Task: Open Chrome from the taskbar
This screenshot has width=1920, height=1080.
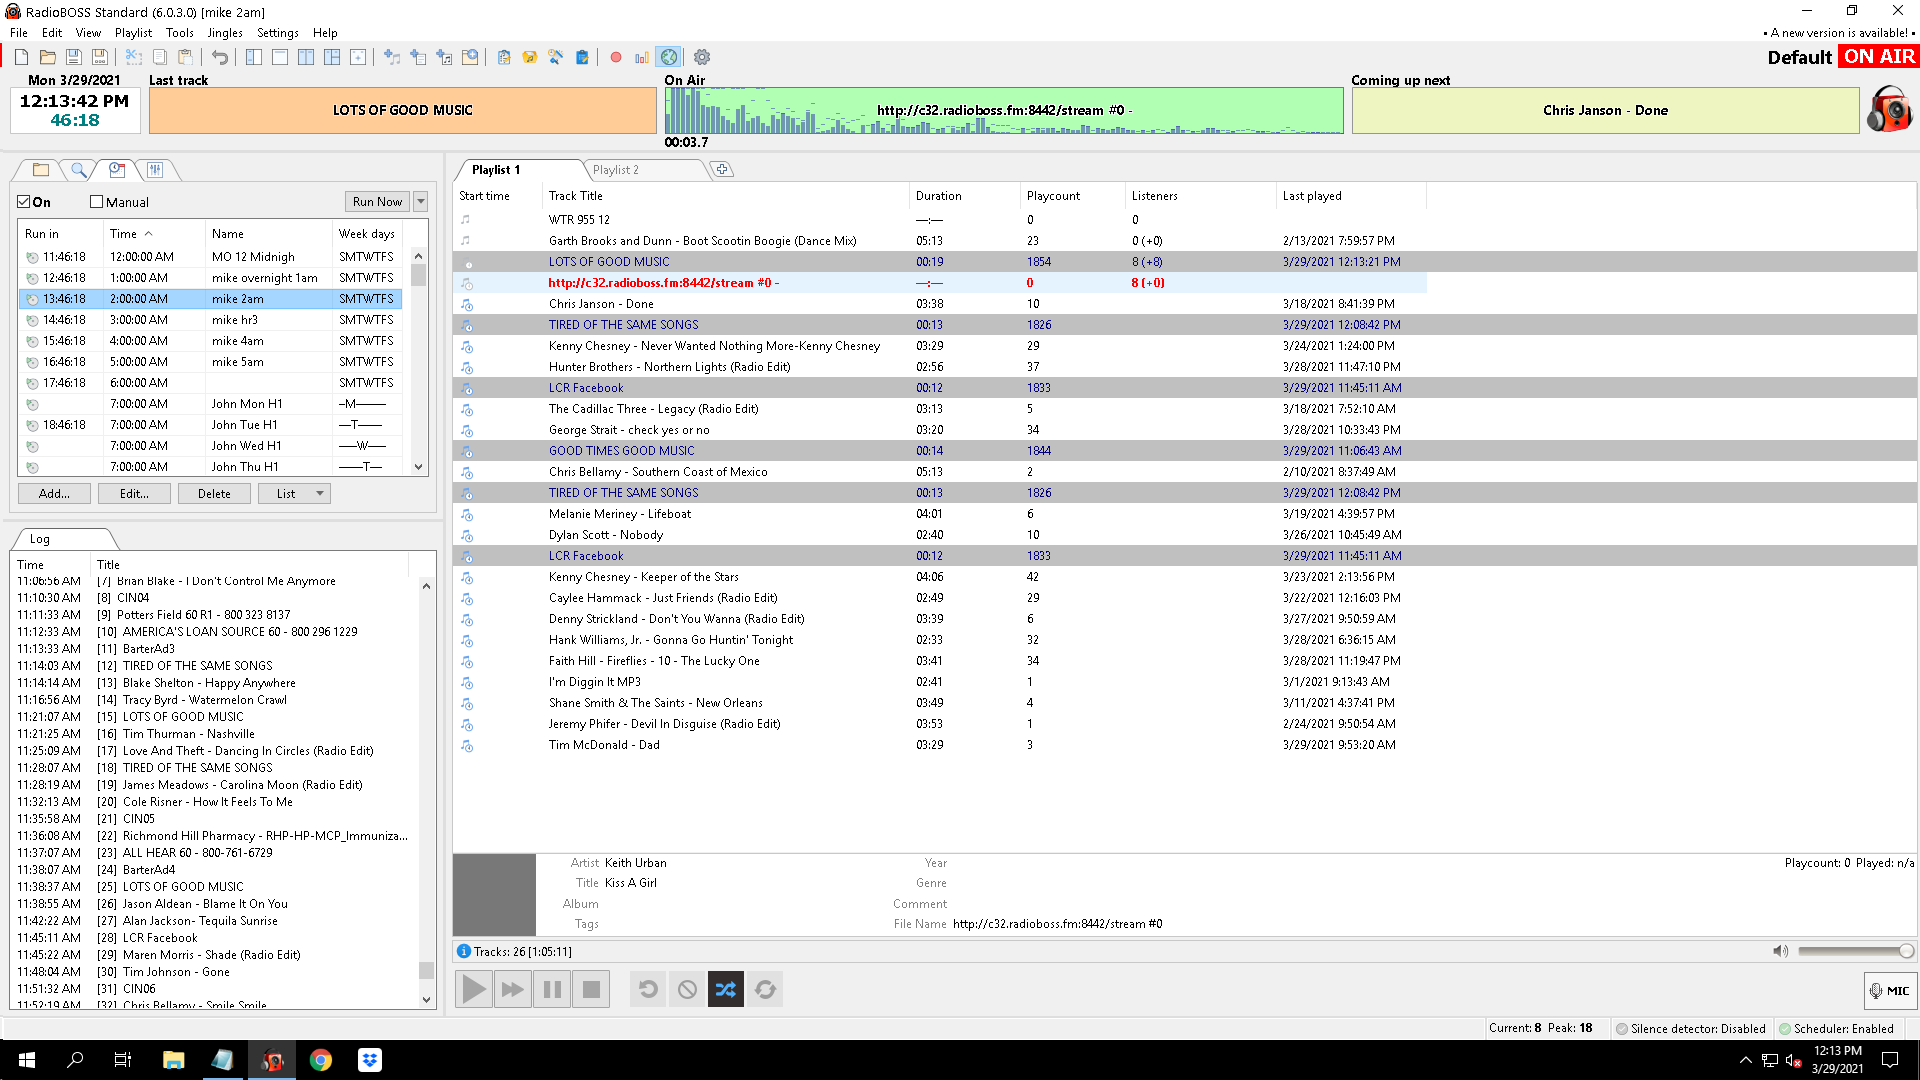Action: (x=321, y=1060)
